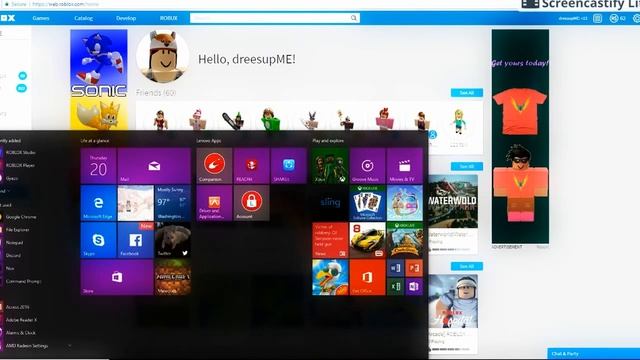Click the Robux balance icon
Viewport: 640px width, 360px height.
[x=613, y=18]
